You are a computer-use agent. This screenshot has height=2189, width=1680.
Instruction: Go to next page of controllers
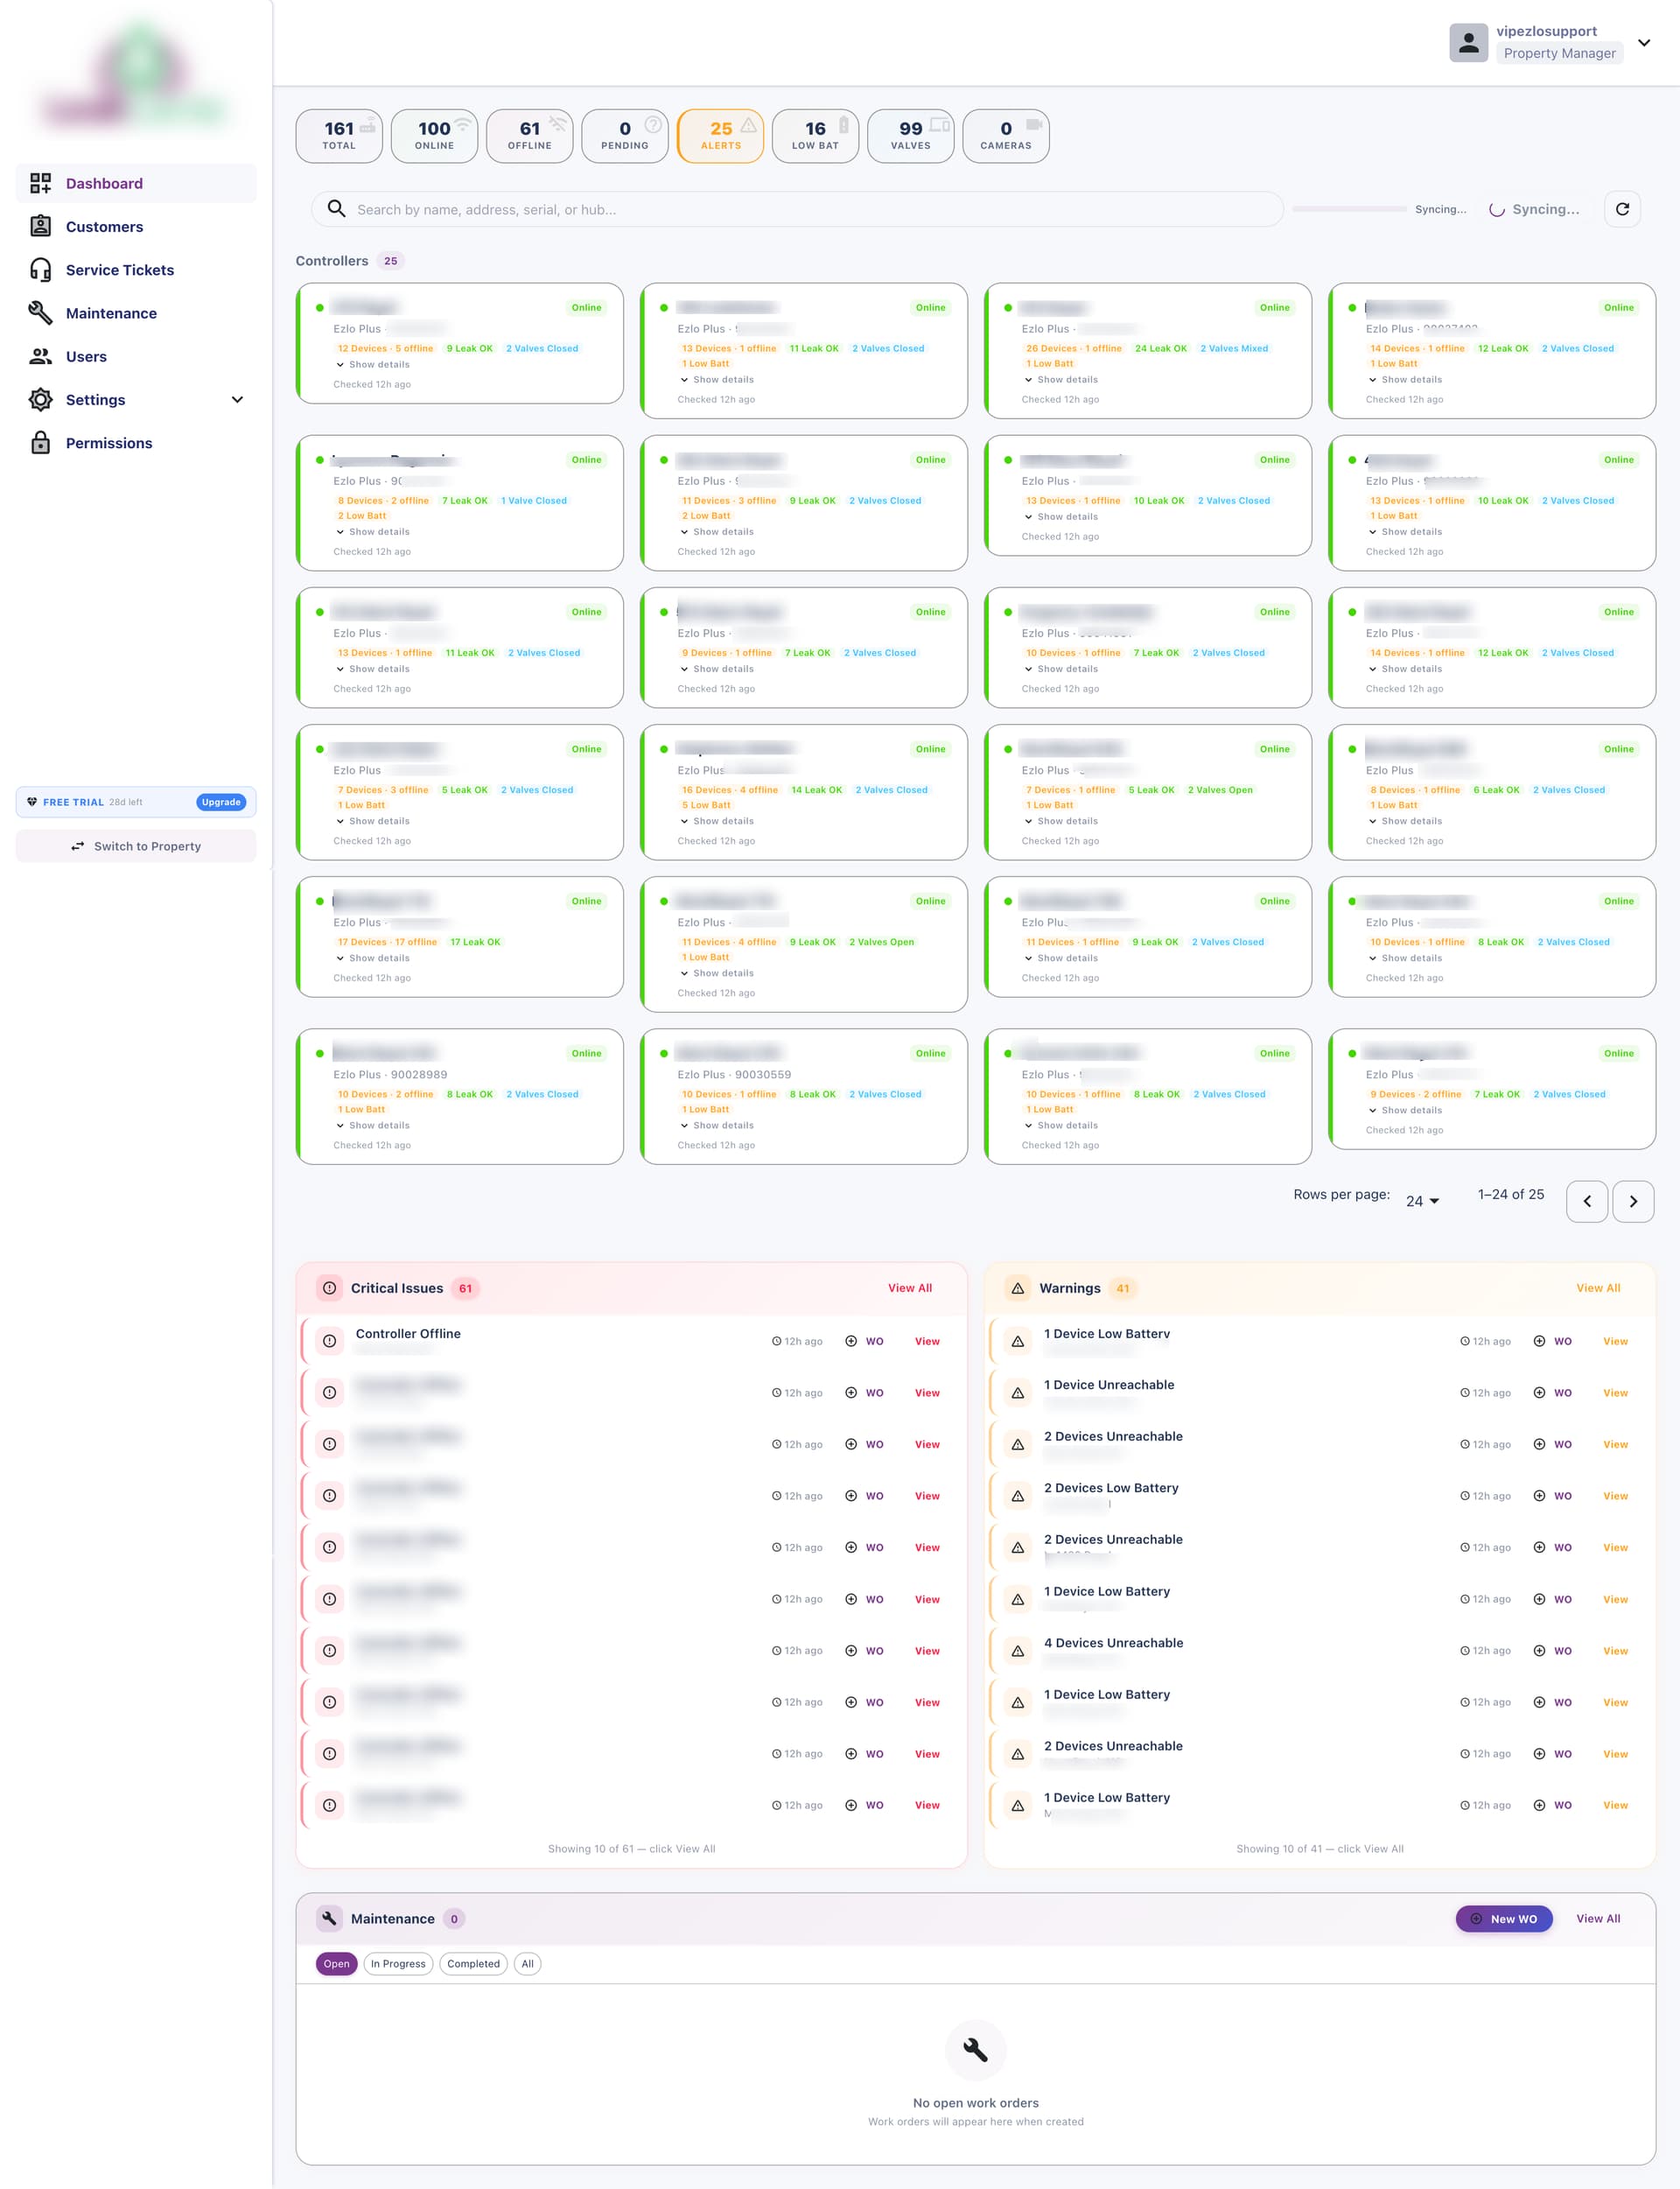click(x=1633, y=1201)
